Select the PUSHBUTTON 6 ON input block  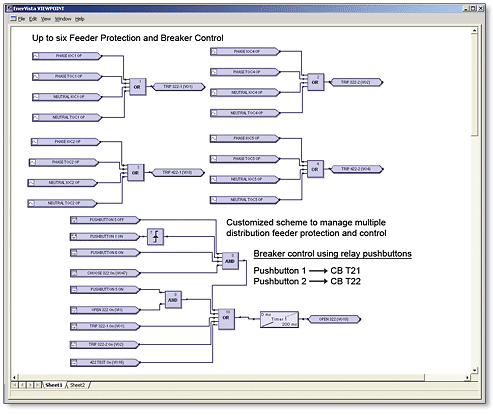(105, 253)
